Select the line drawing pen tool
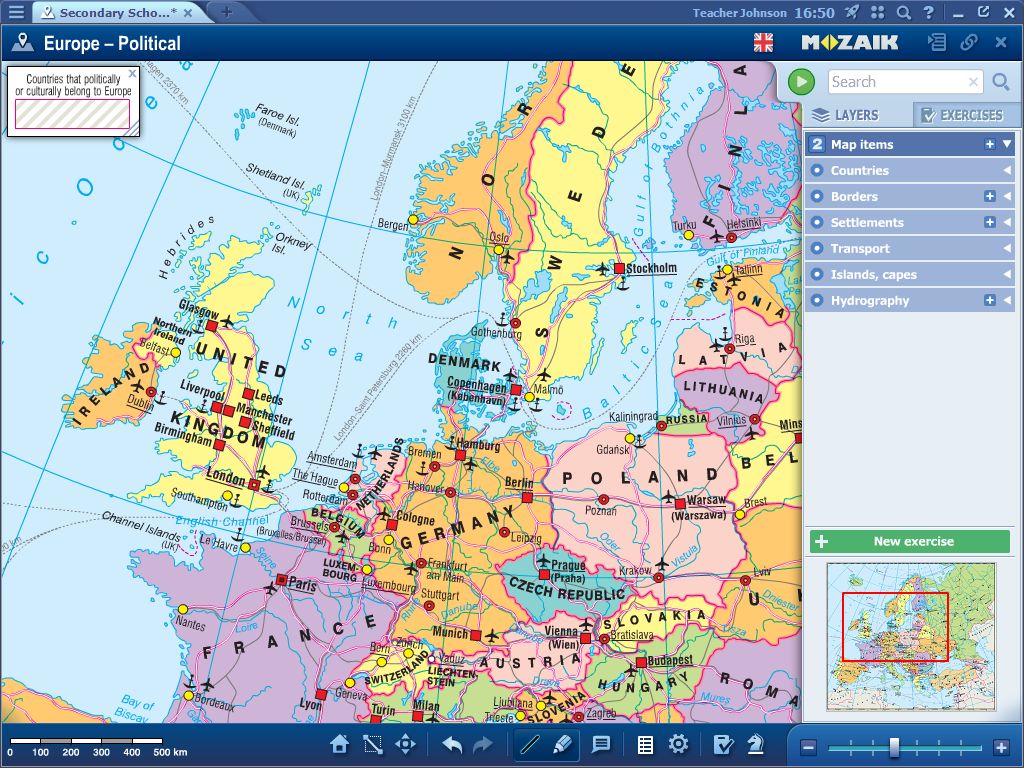Viewport: 1024px width, 768px height. tap(530, 745)
